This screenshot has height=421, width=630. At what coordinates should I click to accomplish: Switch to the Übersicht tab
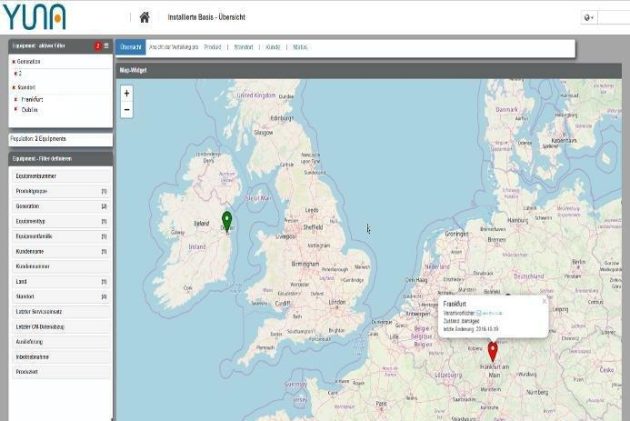point(130,47)
